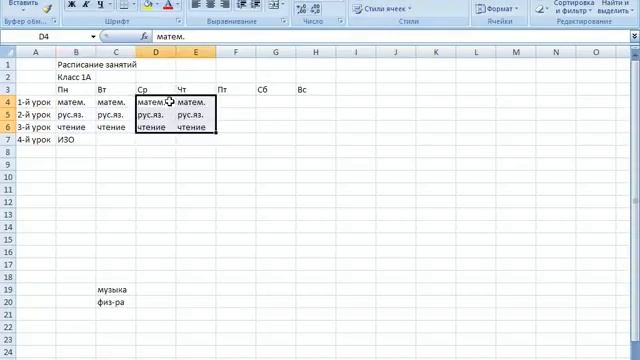The height and width of the screenshot is (360, 640).
Task: Select чтение cell in column B
Action: (x=76, y=127)
